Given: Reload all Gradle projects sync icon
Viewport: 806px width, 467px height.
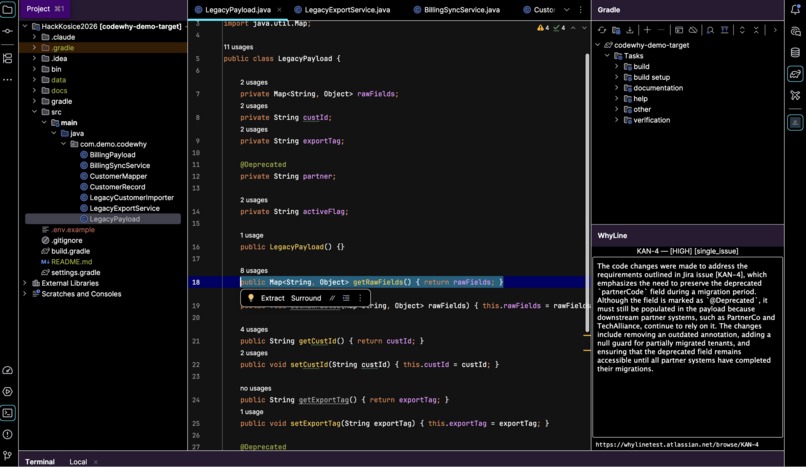Looking at the screenshot, I should (602, 30).
